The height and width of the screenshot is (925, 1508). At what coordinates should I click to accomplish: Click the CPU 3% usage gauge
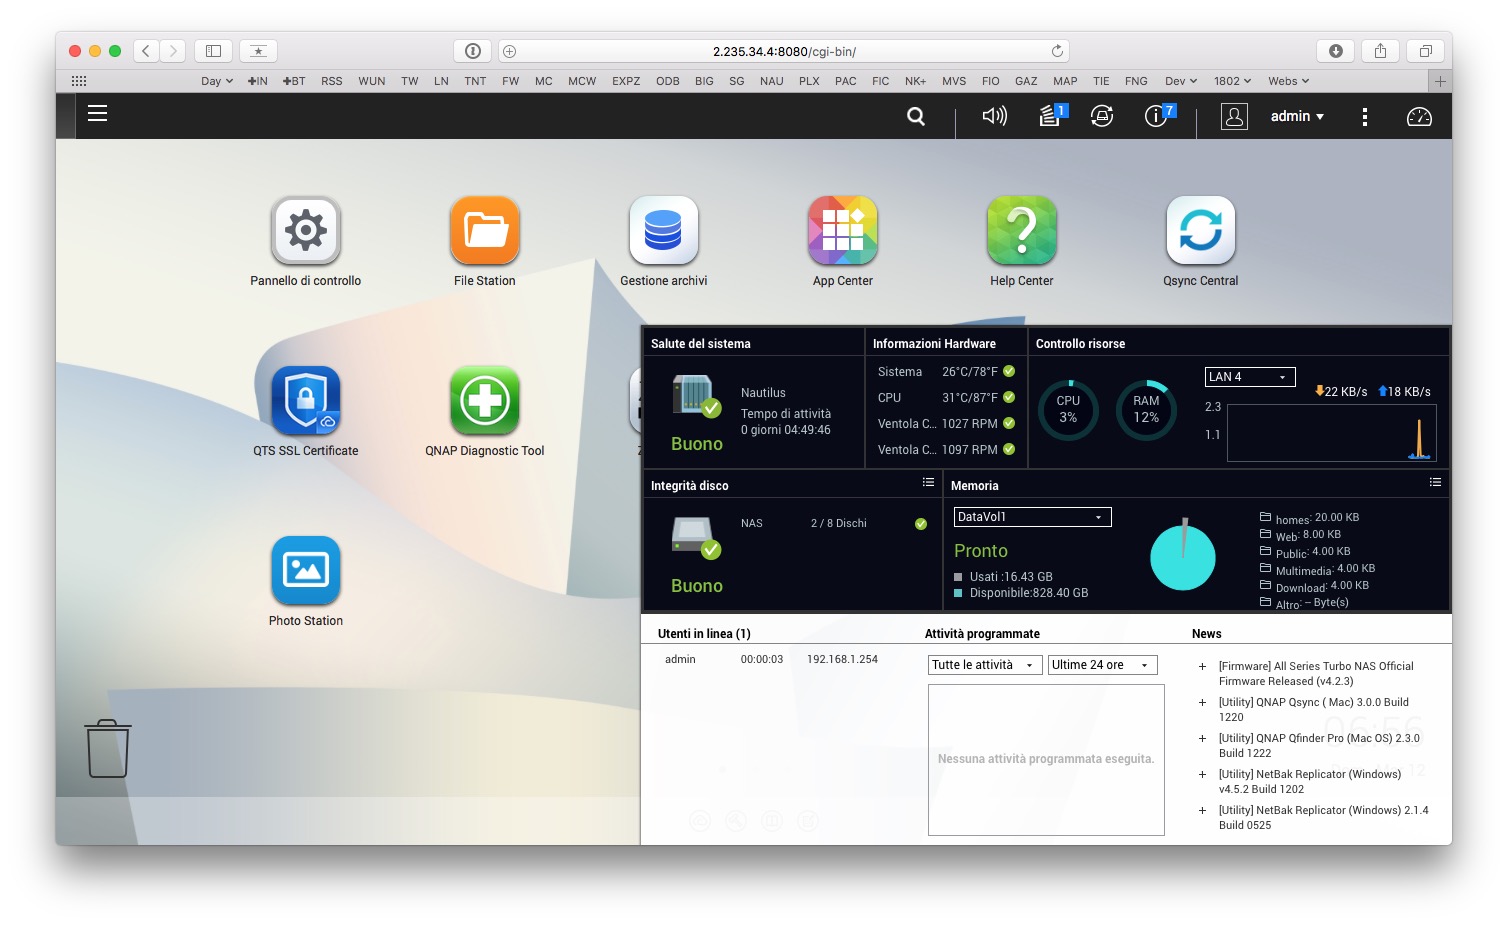(x=1068, y=410)
